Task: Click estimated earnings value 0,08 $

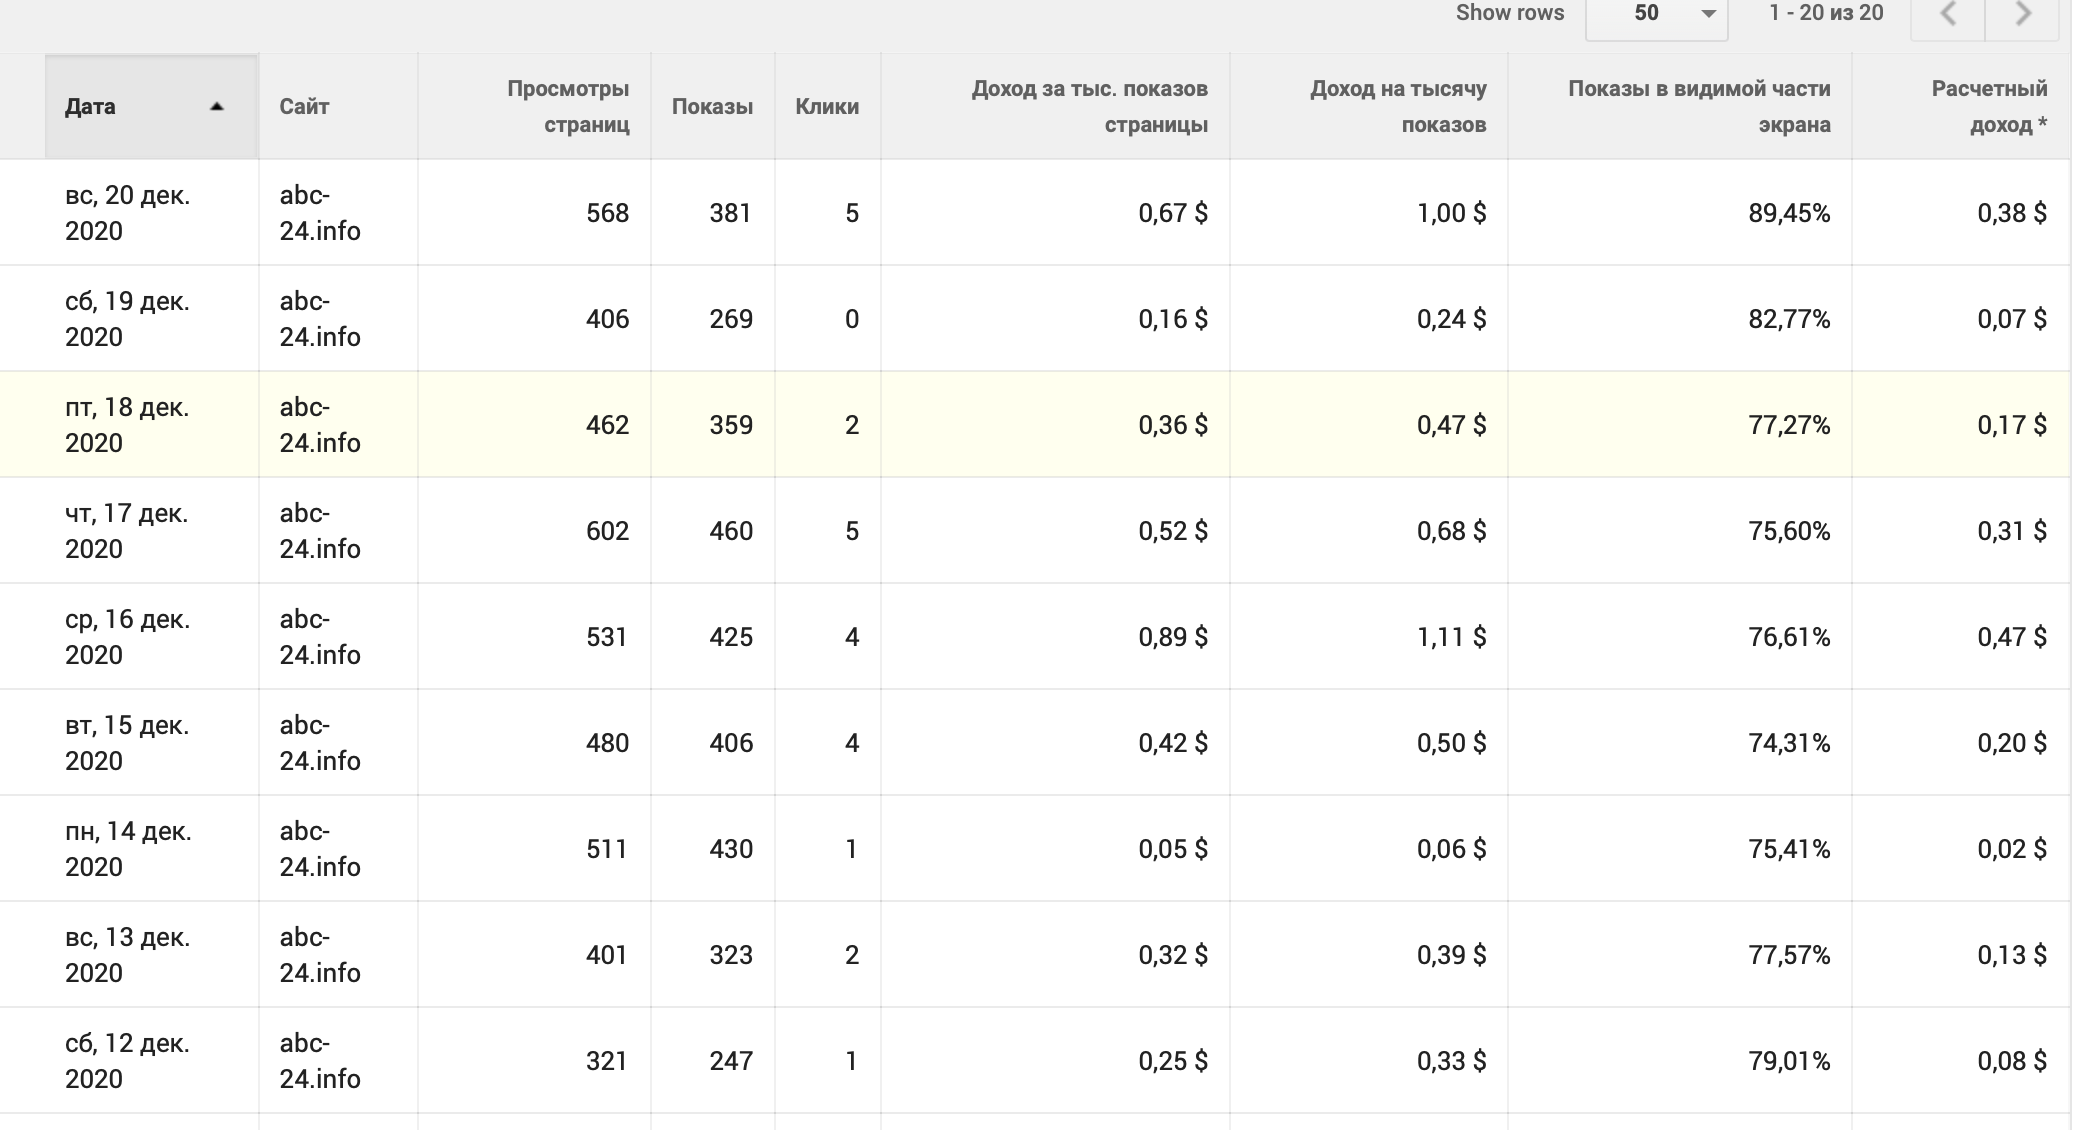Action: coord(2012,1061)
